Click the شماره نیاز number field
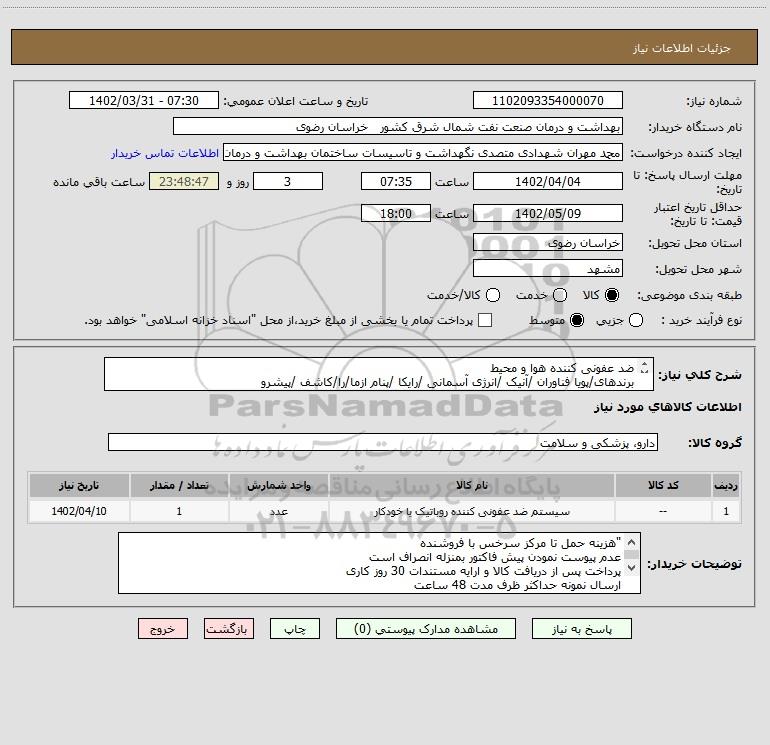This screenshot has height=745, width=770. 548,100
